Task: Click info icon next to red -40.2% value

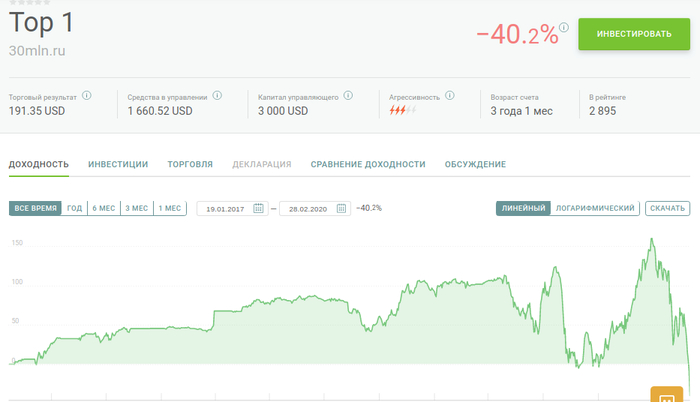Action: pyautogui.click(x=565, y=26)
